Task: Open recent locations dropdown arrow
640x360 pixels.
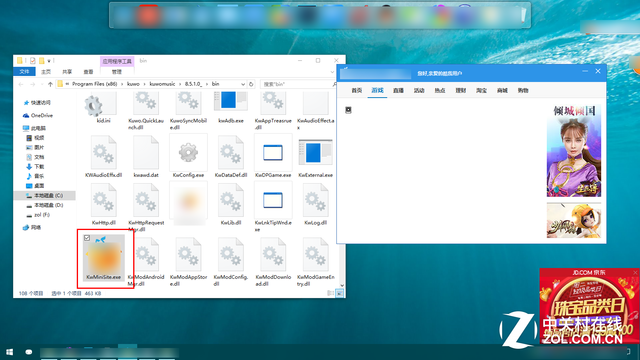Action: click(x=42, y=84)
